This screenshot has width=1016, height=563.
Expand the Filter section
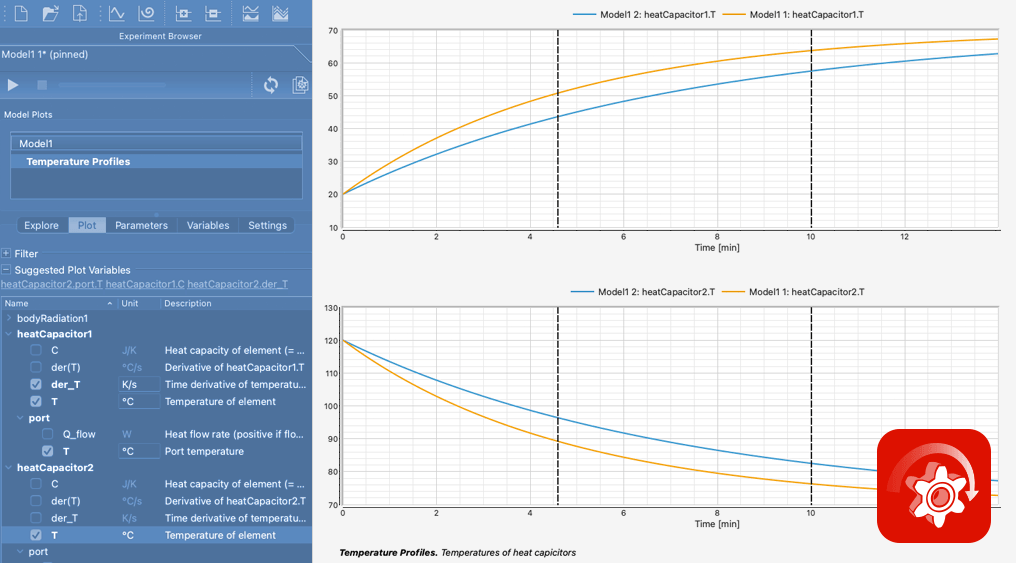click(6, 253)
